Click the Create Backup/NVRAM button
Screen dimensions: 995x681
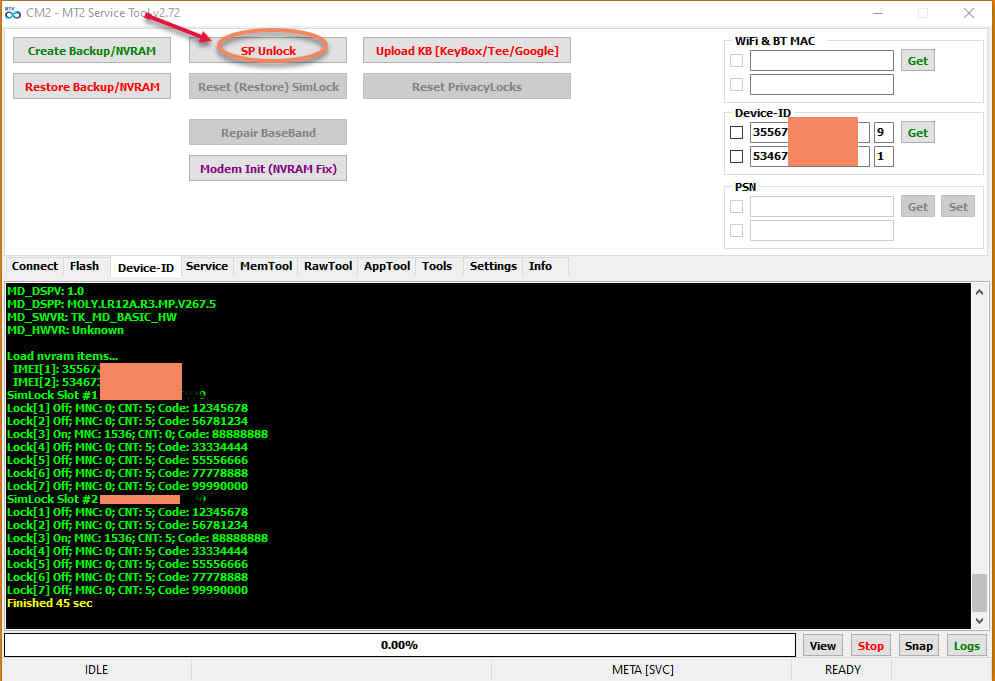92,51
